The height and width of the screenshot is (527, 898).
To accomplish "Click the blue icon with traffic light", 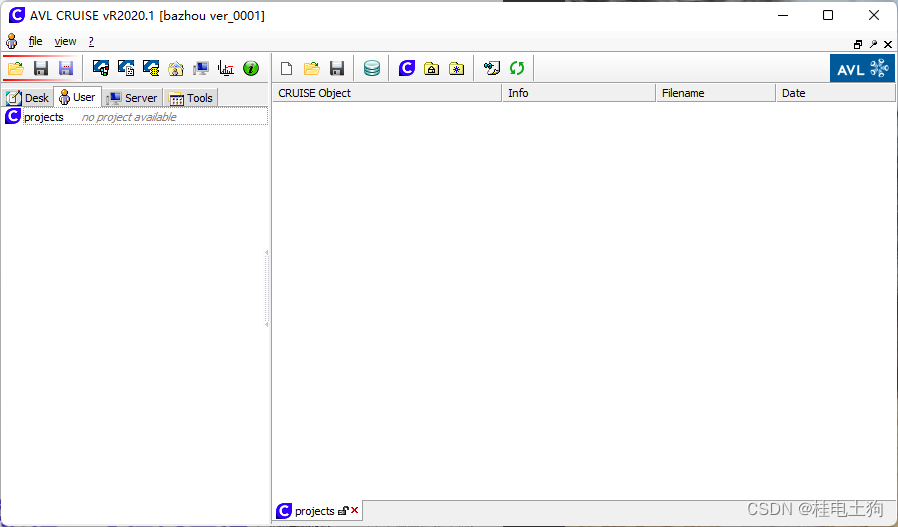I will pyautogui.click(x=101, y=68).
